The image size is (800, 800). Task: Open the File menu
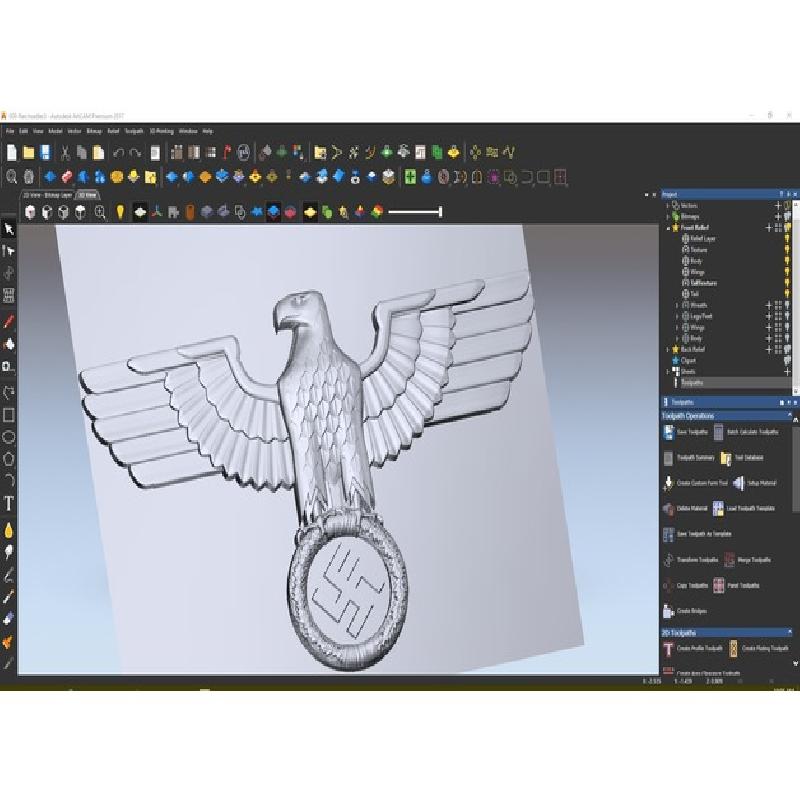pos(10,131)
